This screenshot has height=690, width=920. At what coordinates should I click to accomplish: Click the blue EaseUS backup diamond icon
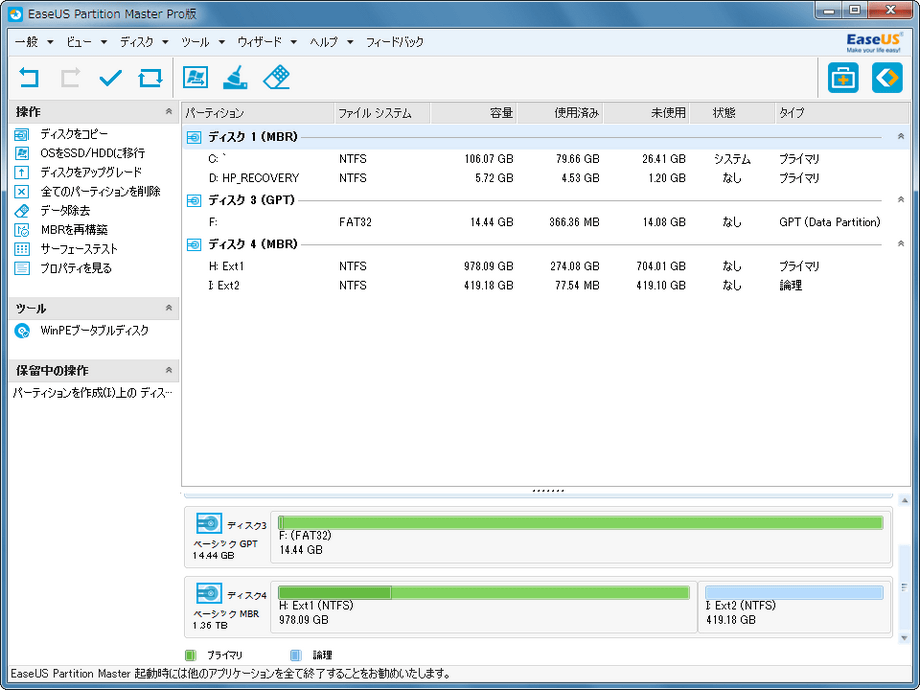887,77
